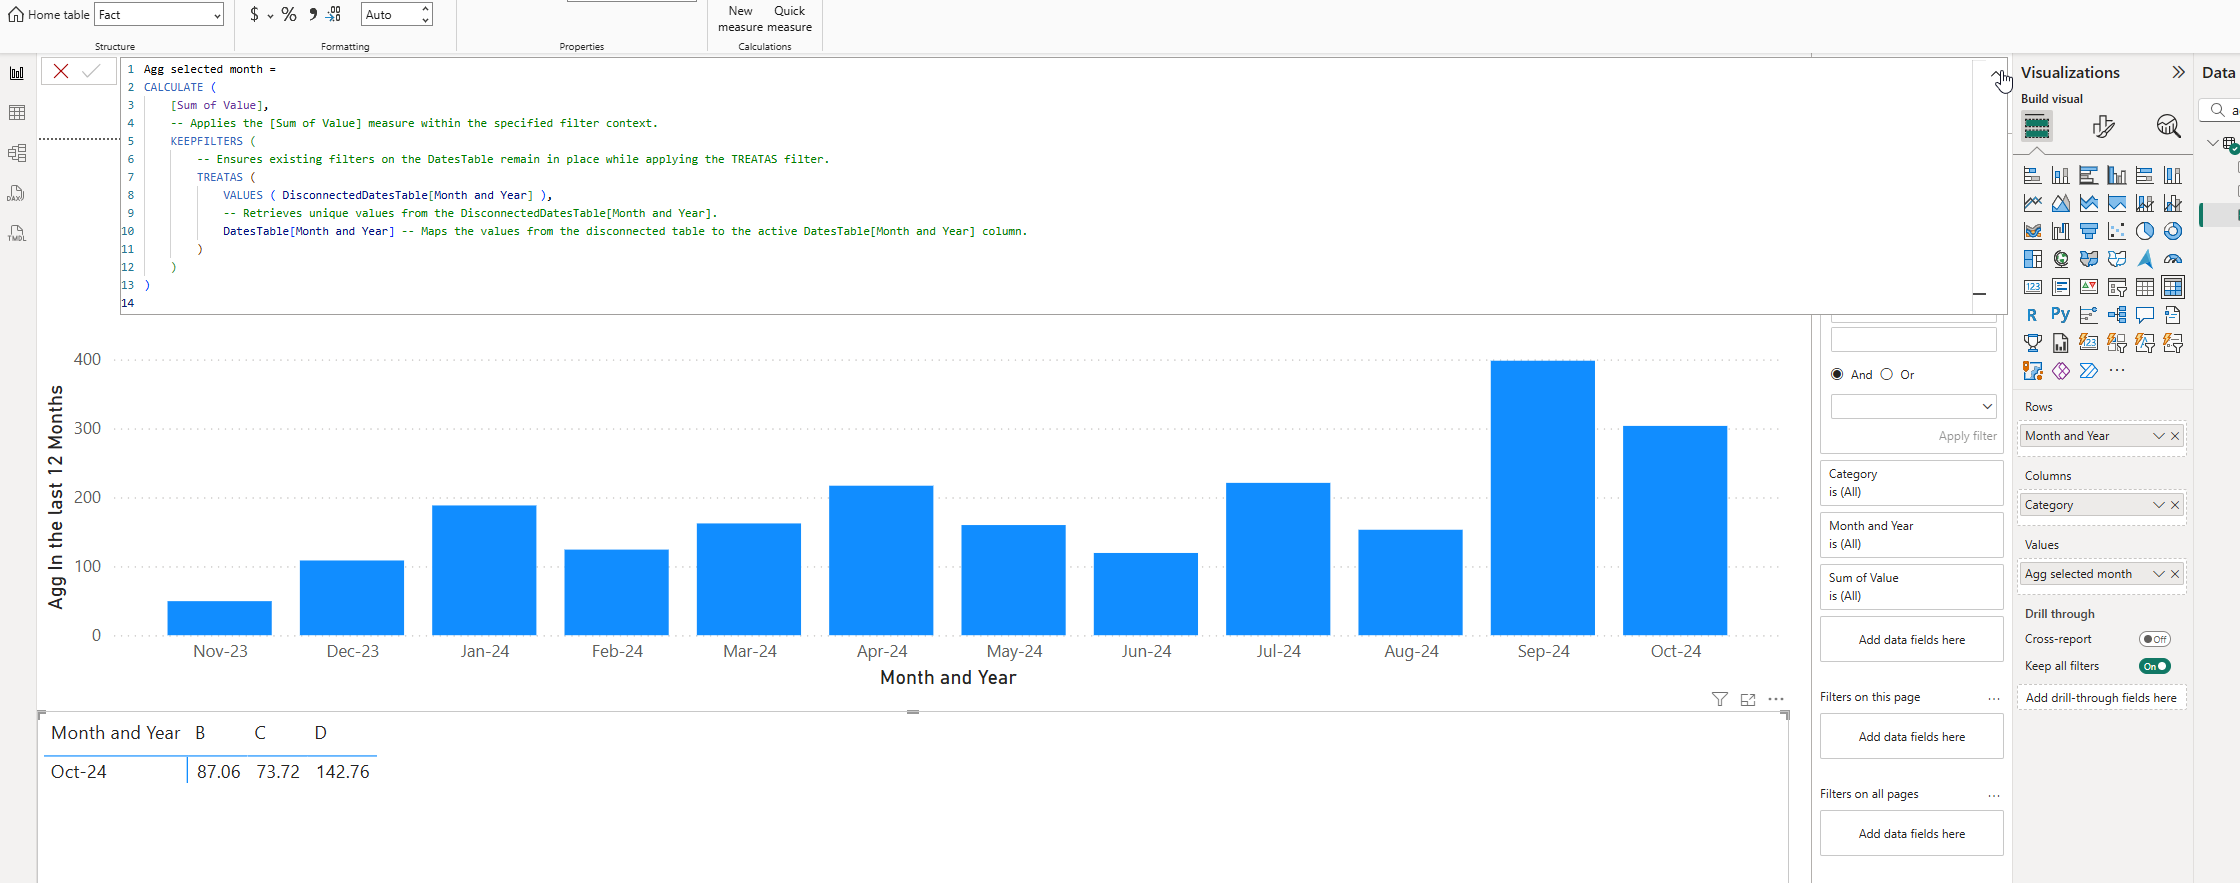Image resolution: width=2240 pixels, height=883 pixels.
Task: Remove Category field from Columns
Action: (2175, 505)
